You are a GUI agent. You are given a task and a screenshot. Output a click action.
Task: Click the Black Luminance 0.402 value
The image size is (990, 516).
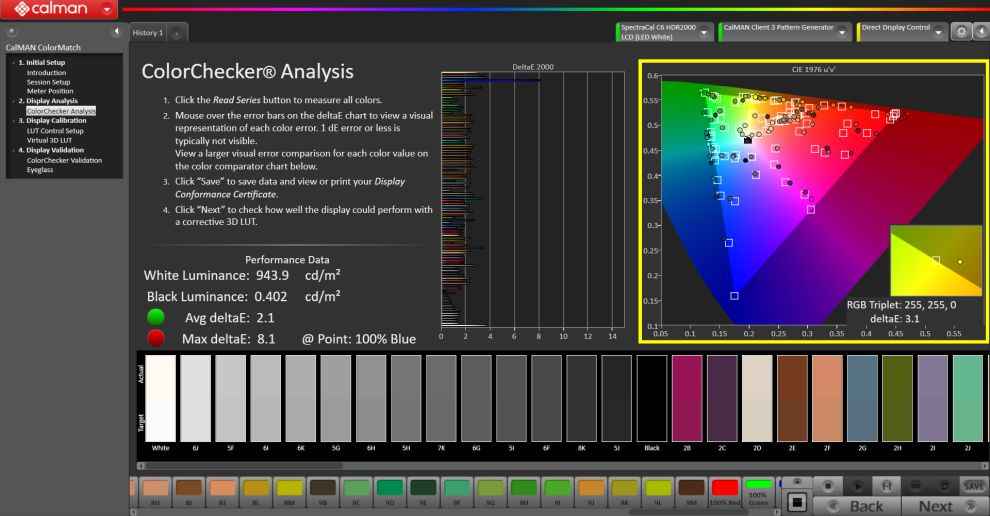270,296
